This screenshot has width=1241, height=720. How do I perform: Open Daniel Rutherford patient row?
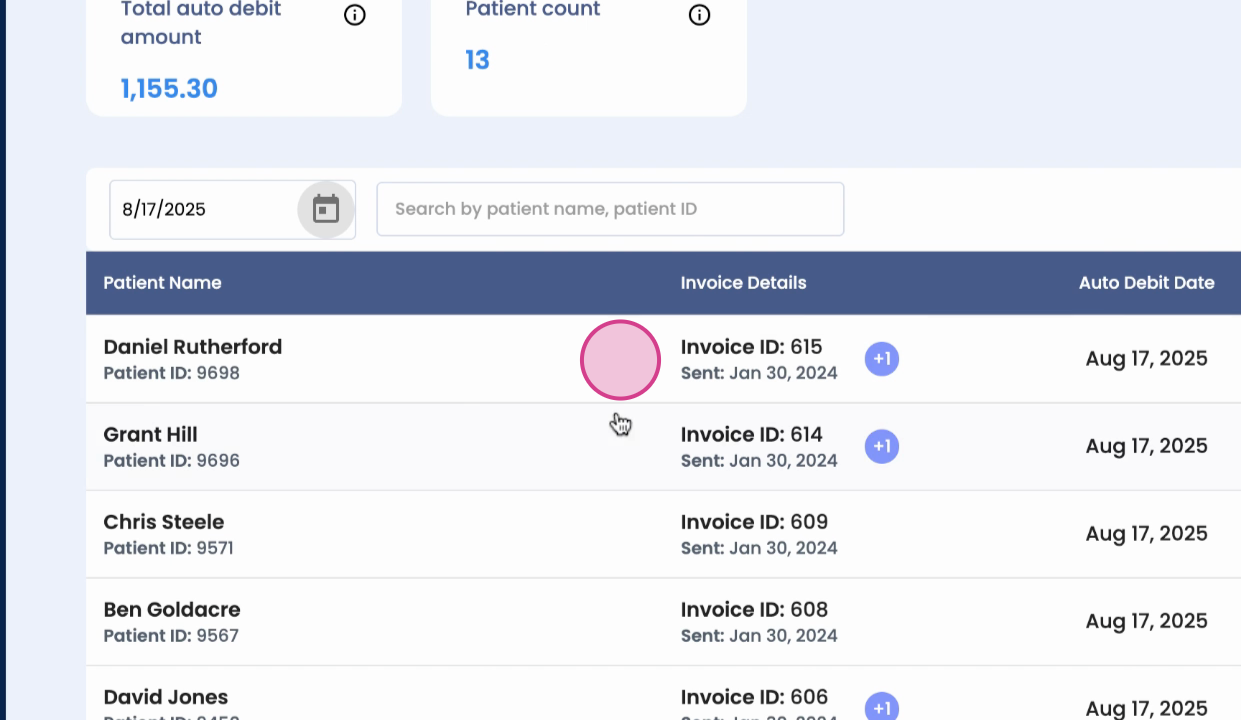click(663, 359)
